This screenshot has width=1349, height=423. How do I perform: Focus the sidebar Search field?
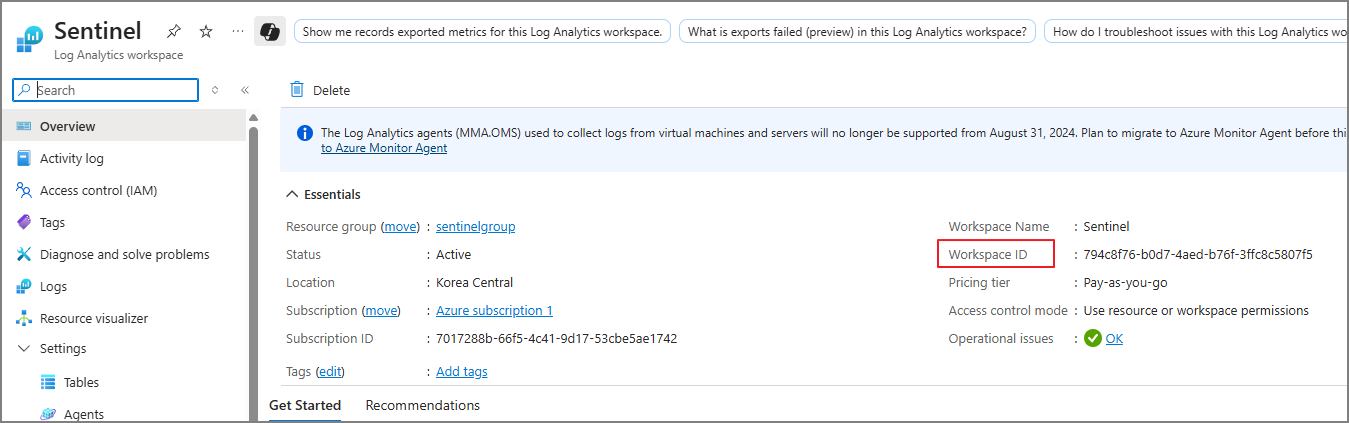click(x=106, y=90)
